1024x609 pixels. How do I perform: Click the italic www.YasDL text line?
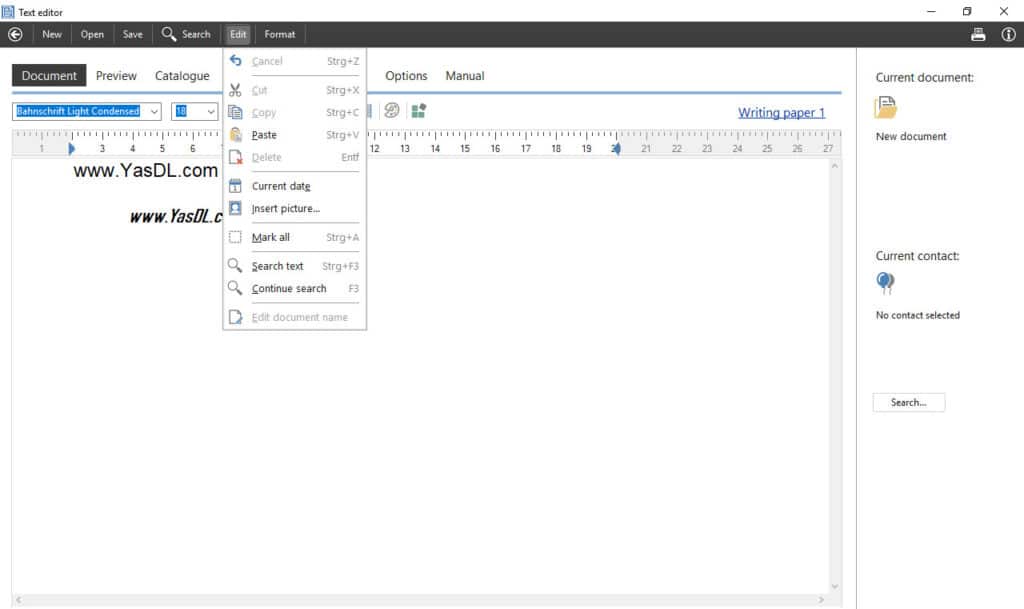click(176, 216)
